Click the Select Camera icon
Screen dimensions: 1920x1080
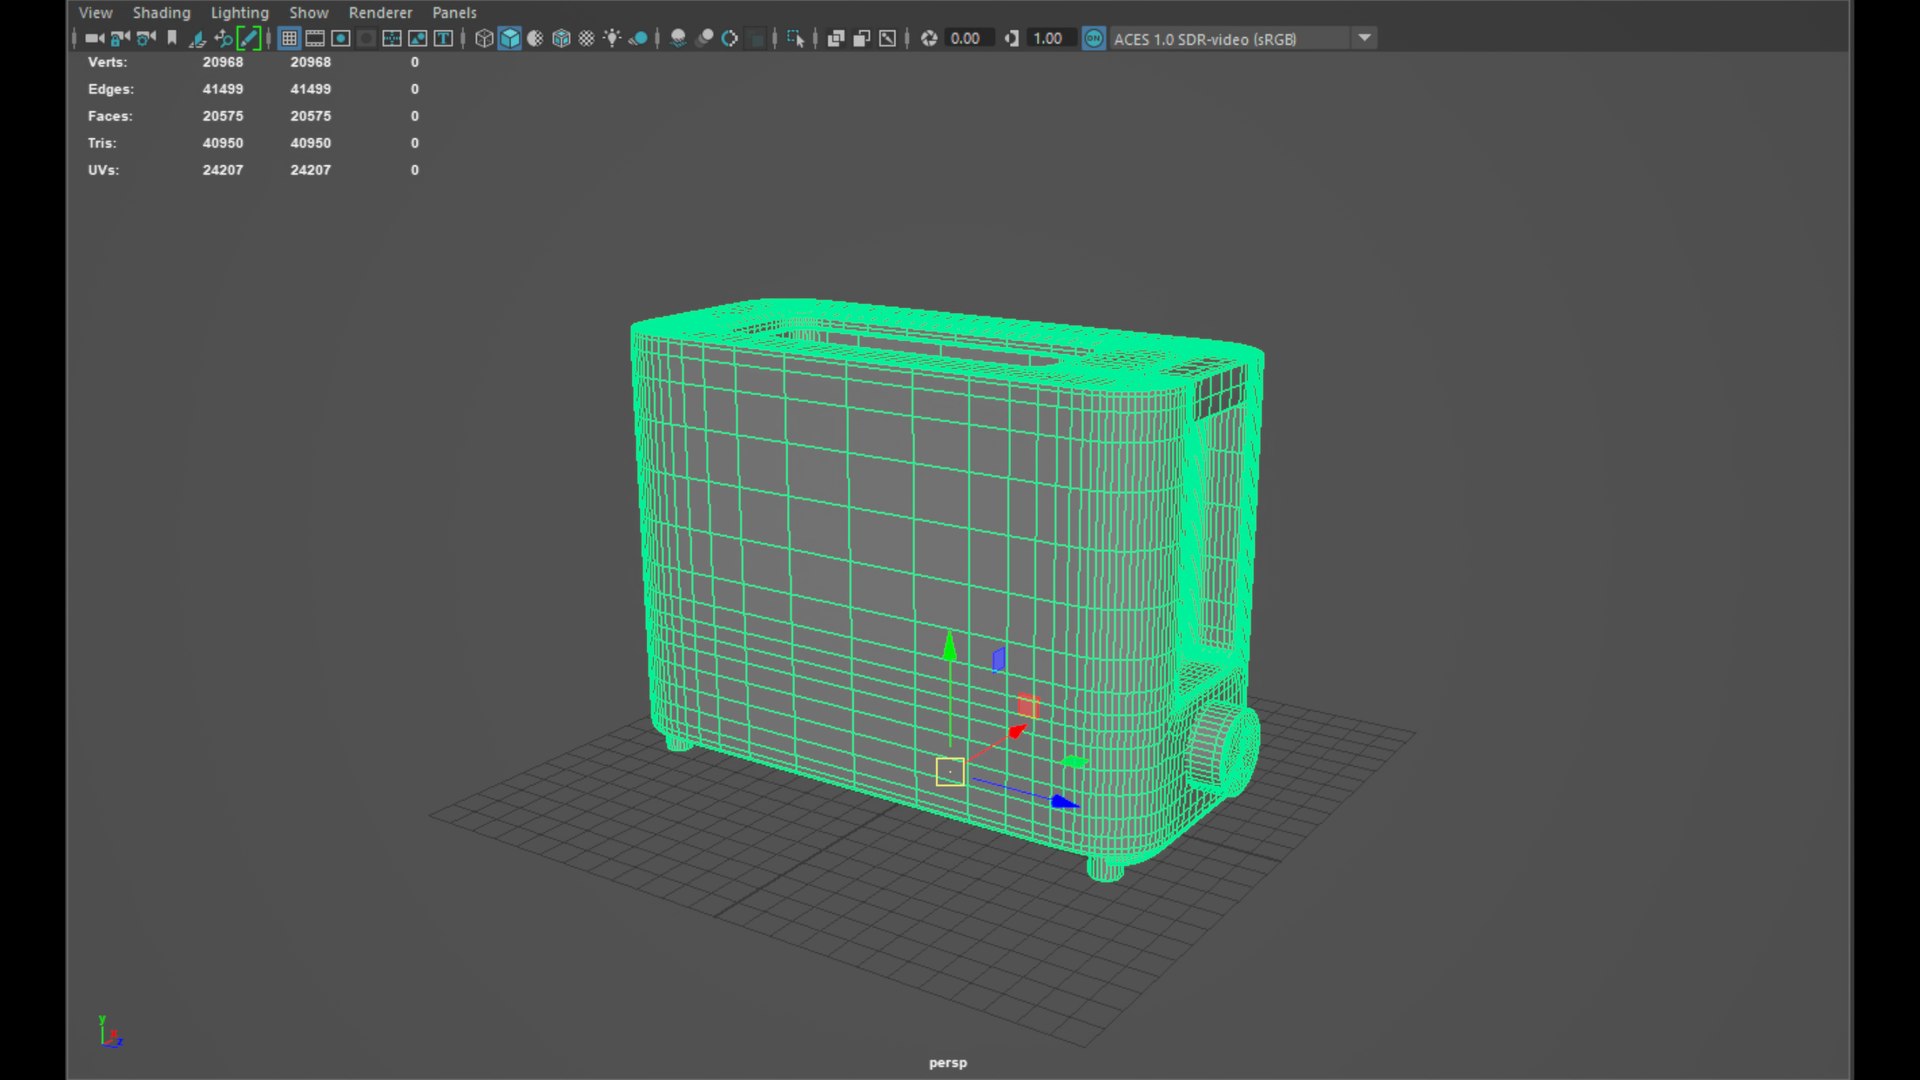click(94, 38)
